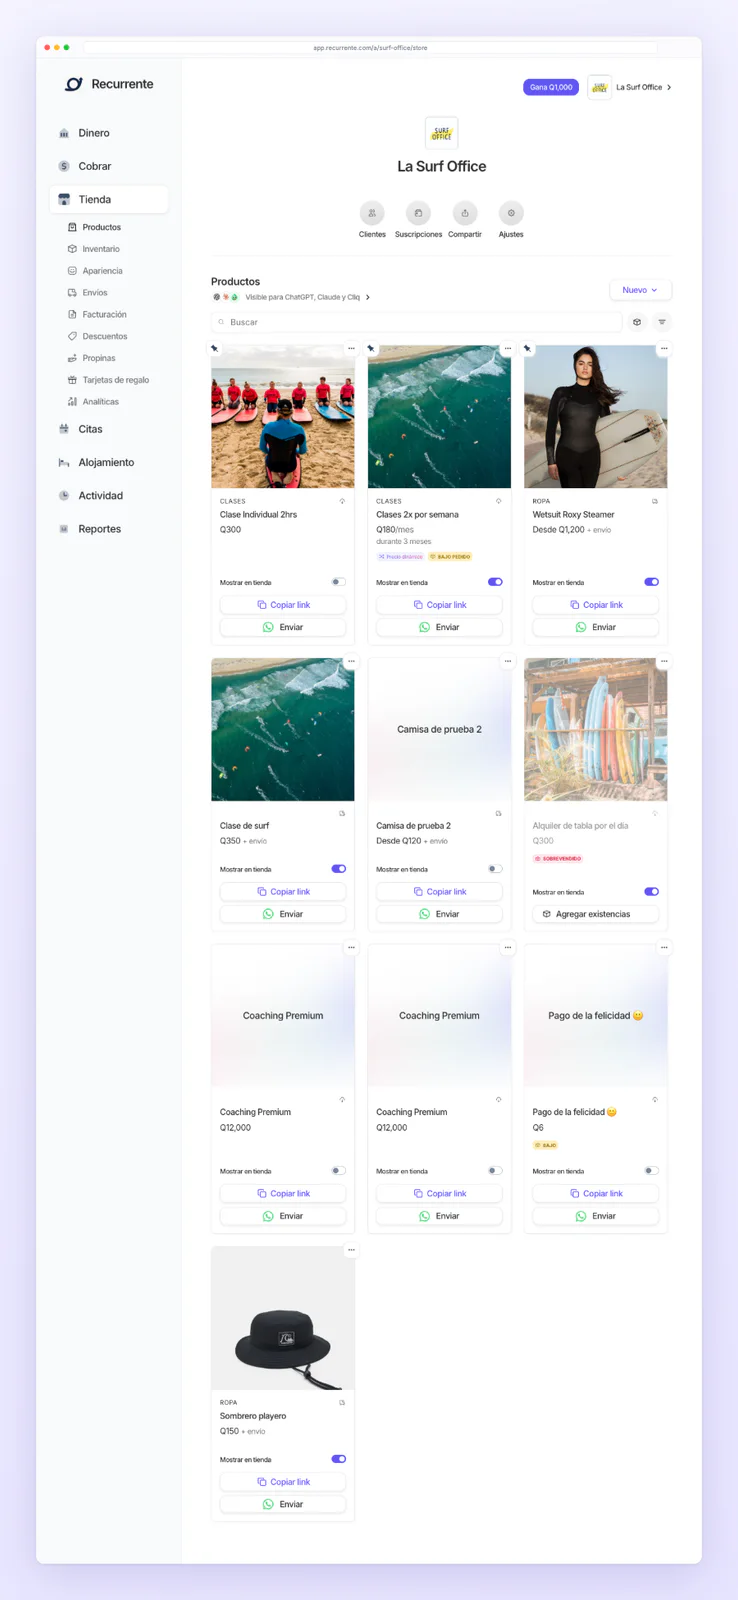Expand the Nuevo dropdown button
Image resolution: width=738 pixels, height=1600 pixels.
pyautogui.click(x=640, y=290)
